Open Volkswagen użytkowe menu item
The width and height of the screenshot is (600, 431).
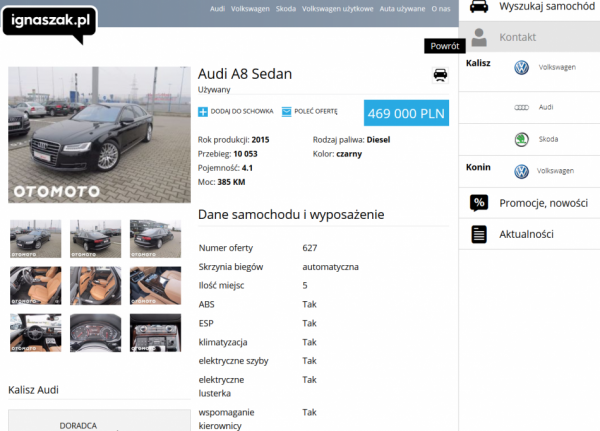[338, 9]
